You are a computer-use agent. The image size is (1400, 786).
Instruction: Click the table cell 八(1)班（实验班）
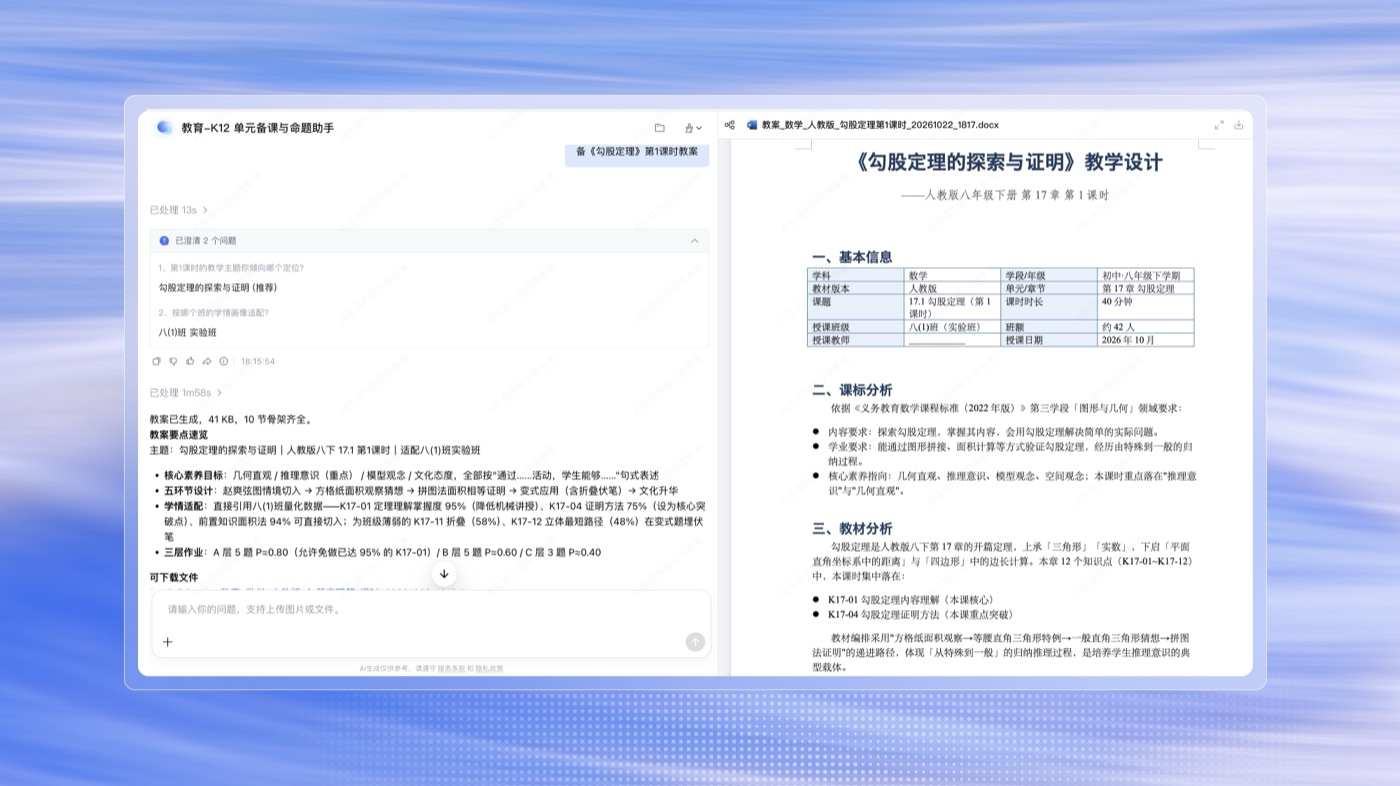(953, 327)
